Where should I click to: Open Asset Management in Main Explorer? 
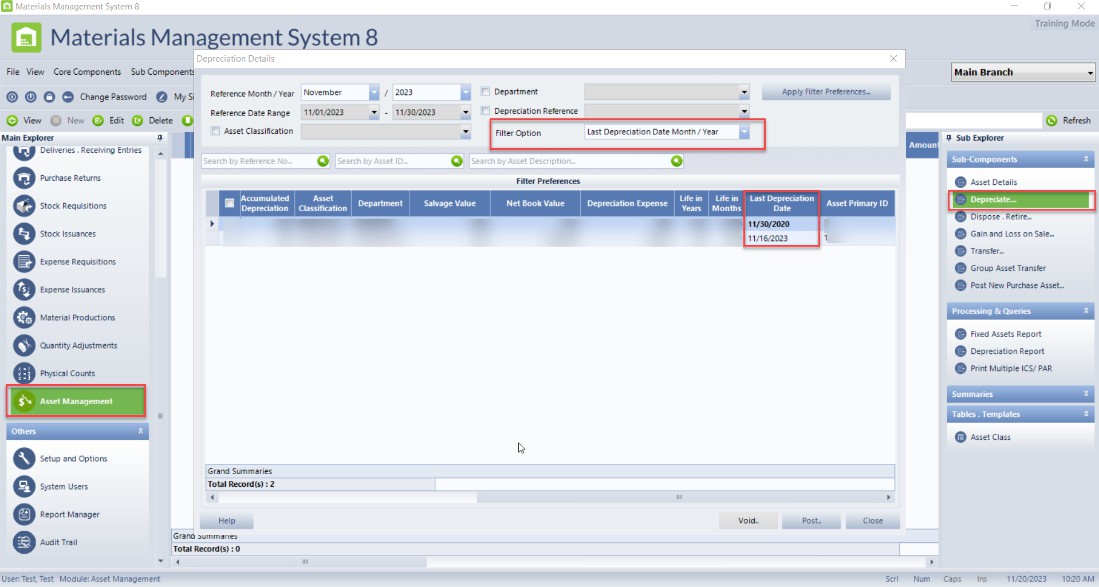[x=76, y=401]
